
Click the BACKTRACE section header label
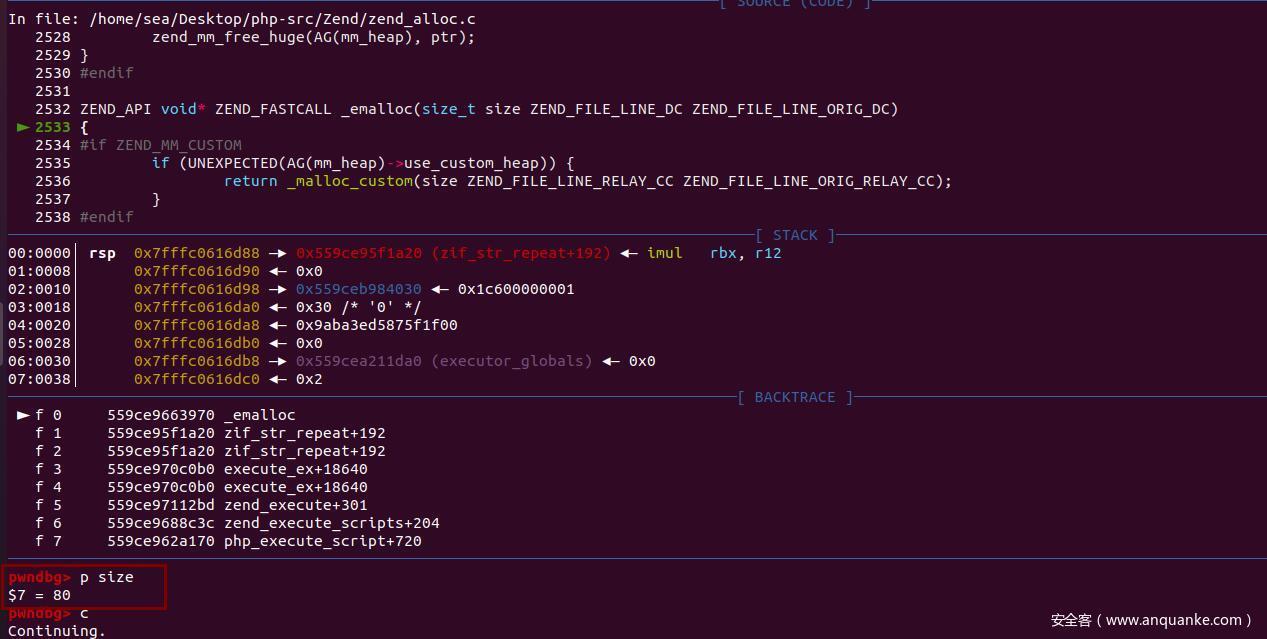click(x=795, y=397)
